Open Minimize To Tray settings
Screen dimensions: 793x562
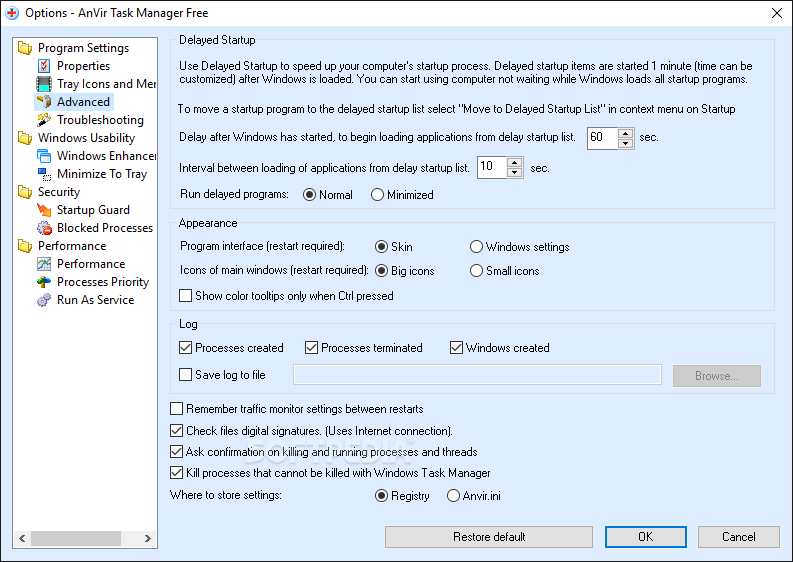[102, 174]
